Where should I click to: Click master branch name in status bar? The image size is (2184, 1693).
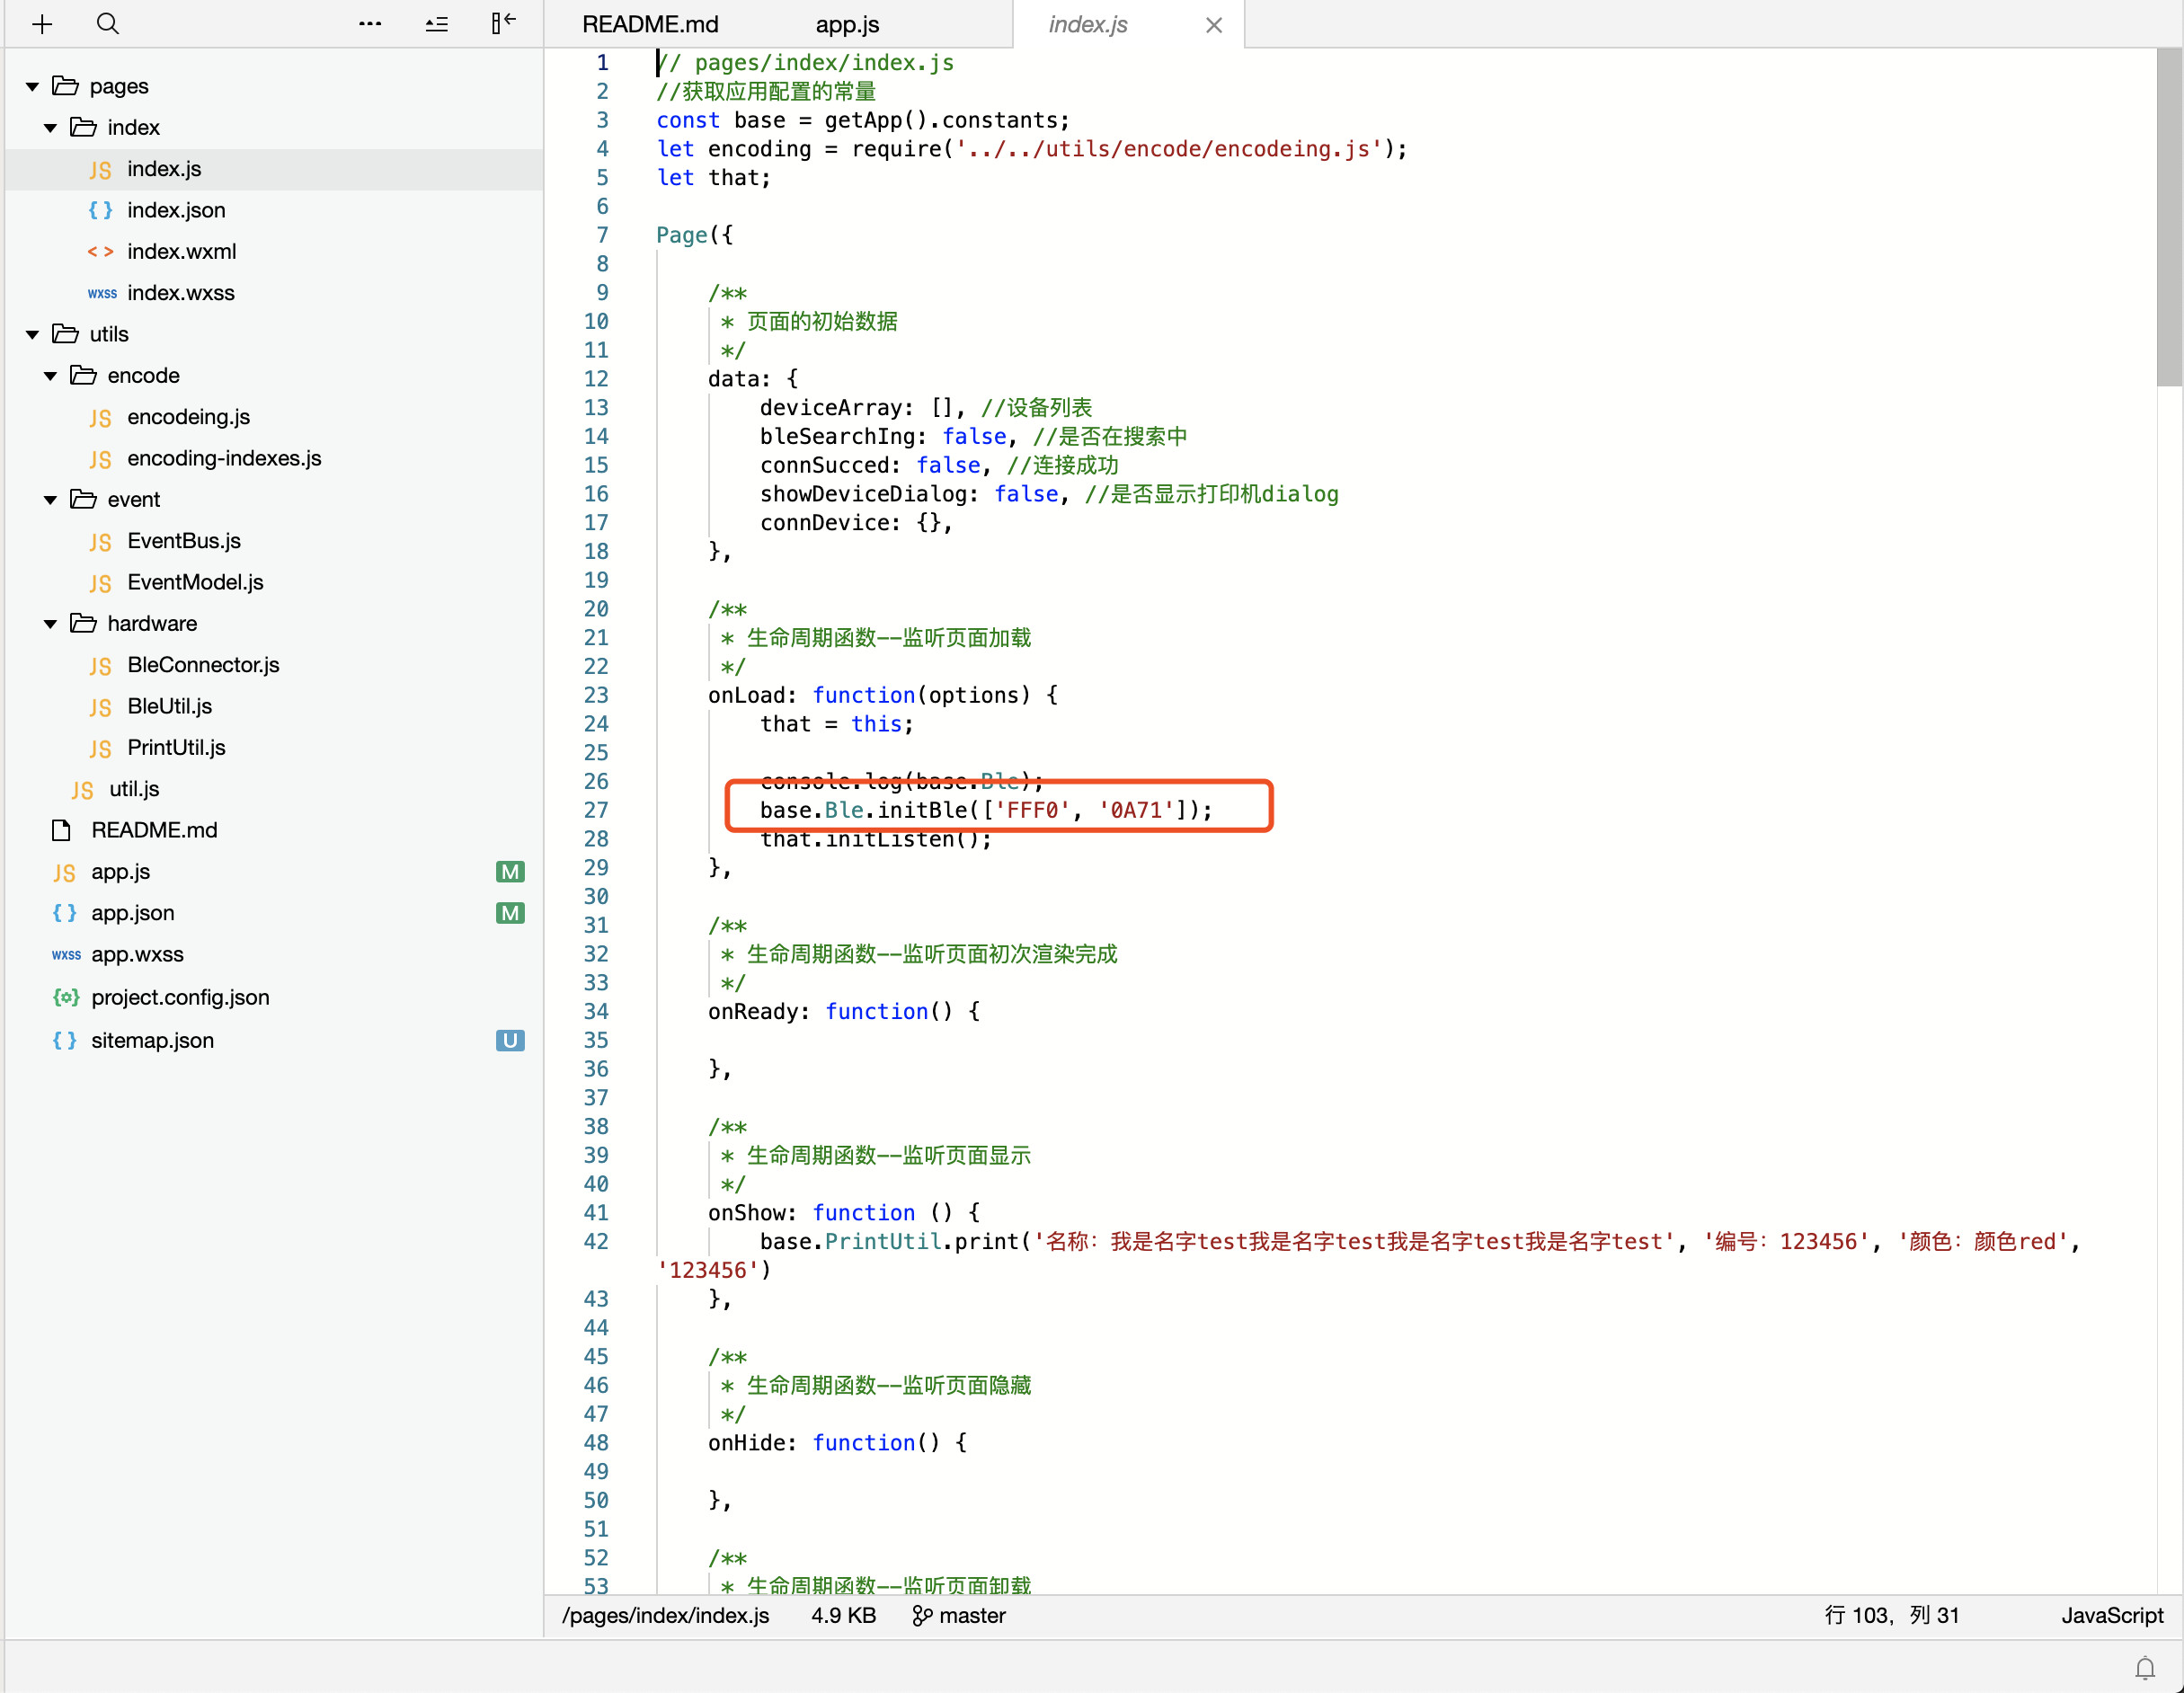[972, 1615]
